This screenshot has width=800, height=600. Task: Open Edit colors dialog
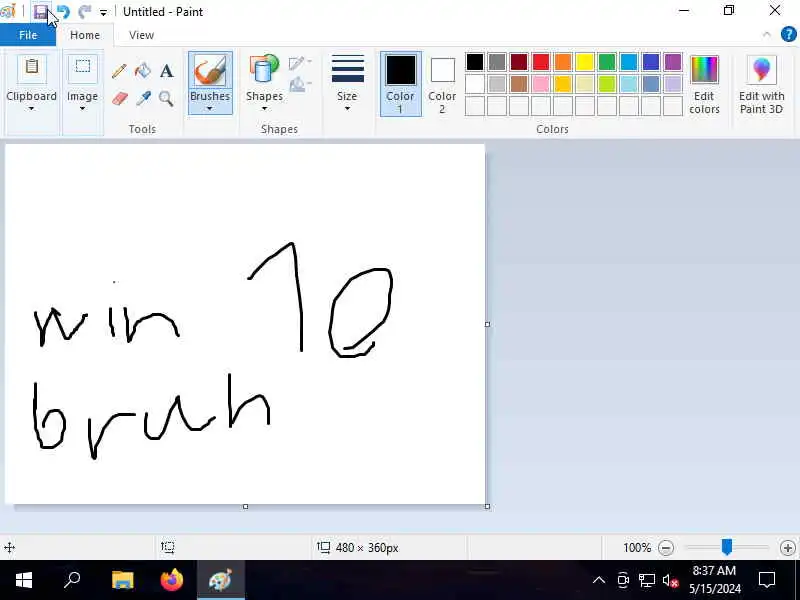(x=704, y=85)
